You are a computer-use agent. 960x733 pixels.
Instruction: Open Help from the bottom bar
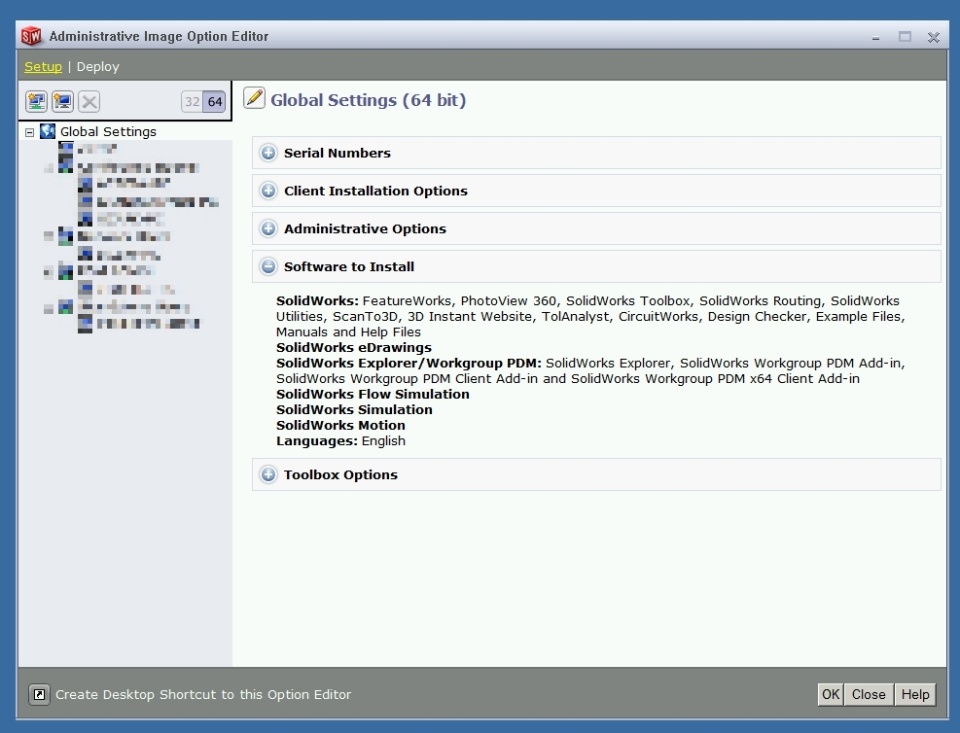[915, 694]
